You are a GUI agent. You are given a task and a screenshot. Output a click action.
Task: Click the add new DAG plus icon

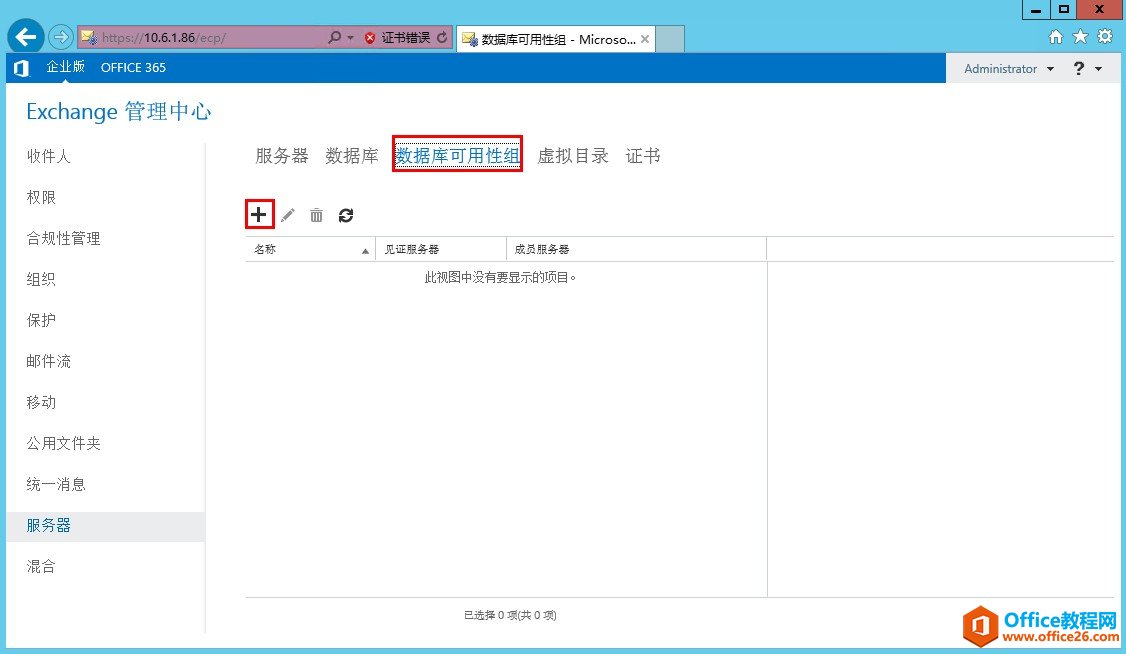[259, 215]
